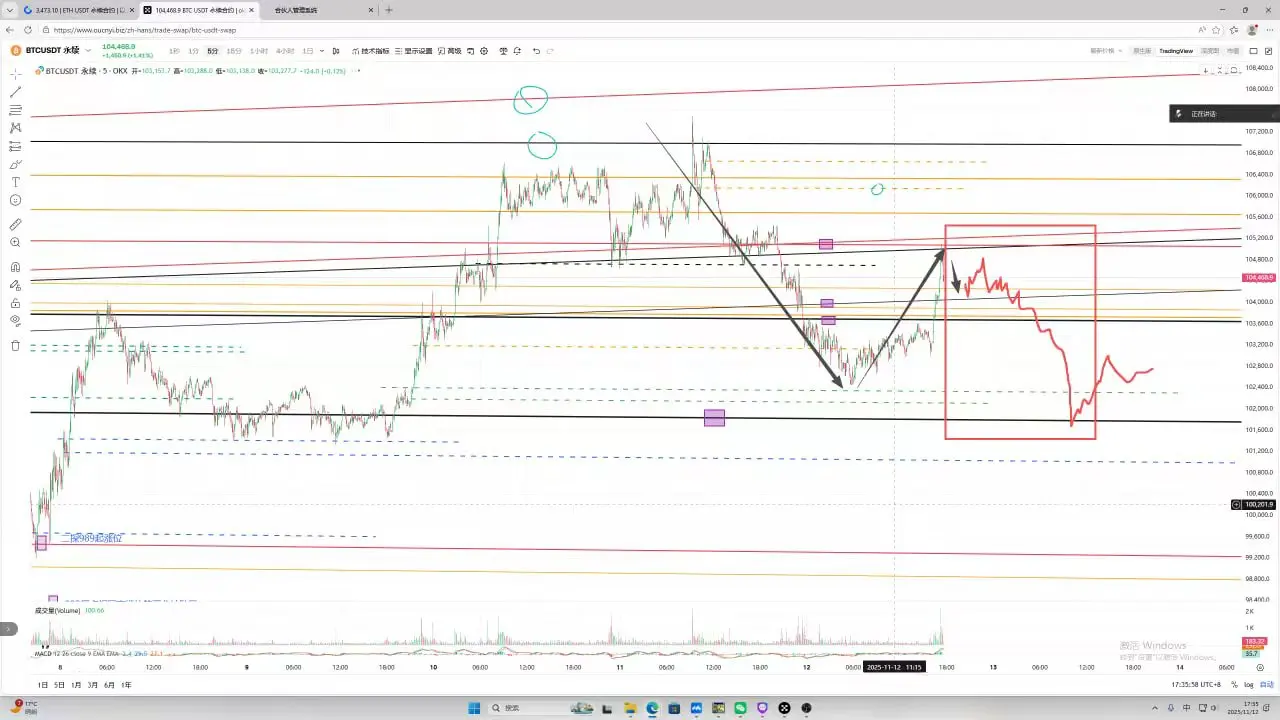This screenshot has width=1280, height=720.
Task: Set chart range to 1月
Action: [76, 685]
